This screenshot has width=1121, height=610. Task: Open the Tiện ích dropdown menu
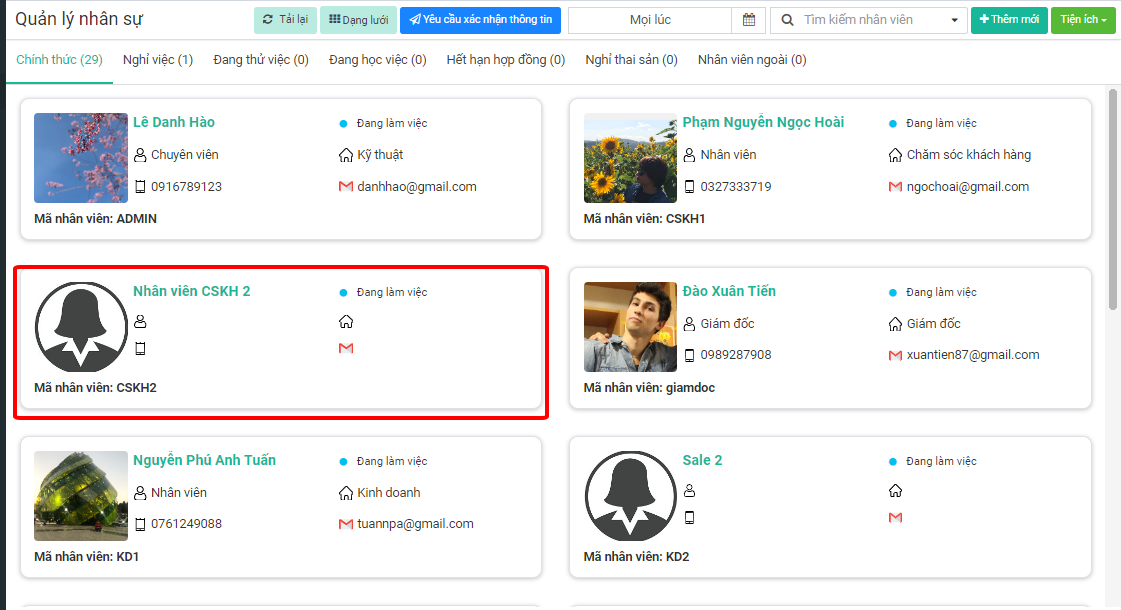(1082, 20)
